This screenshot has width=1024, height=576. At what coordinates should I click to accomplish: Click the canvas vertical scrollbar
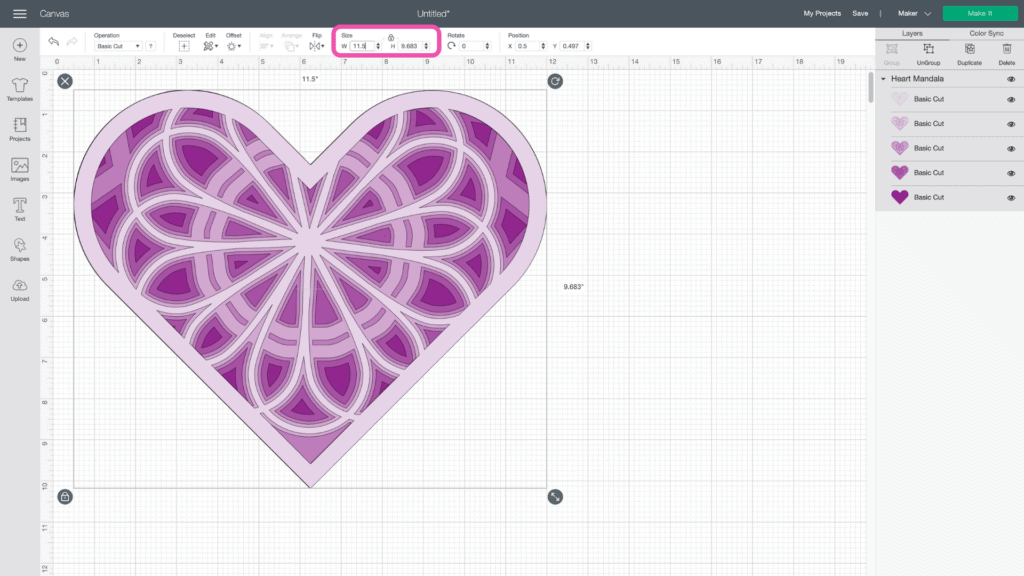tap(871, 88)
